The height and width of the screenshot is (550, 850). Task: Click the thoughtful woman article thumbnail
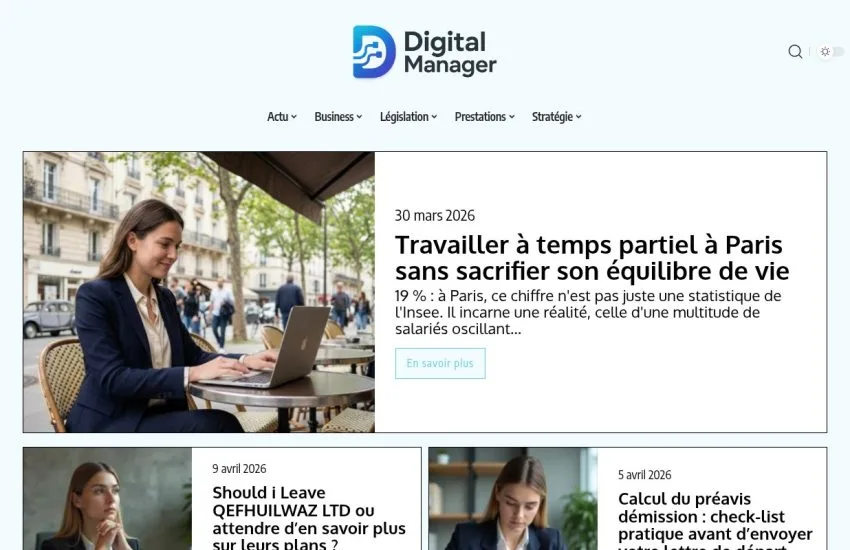click(x=107, y=499)
